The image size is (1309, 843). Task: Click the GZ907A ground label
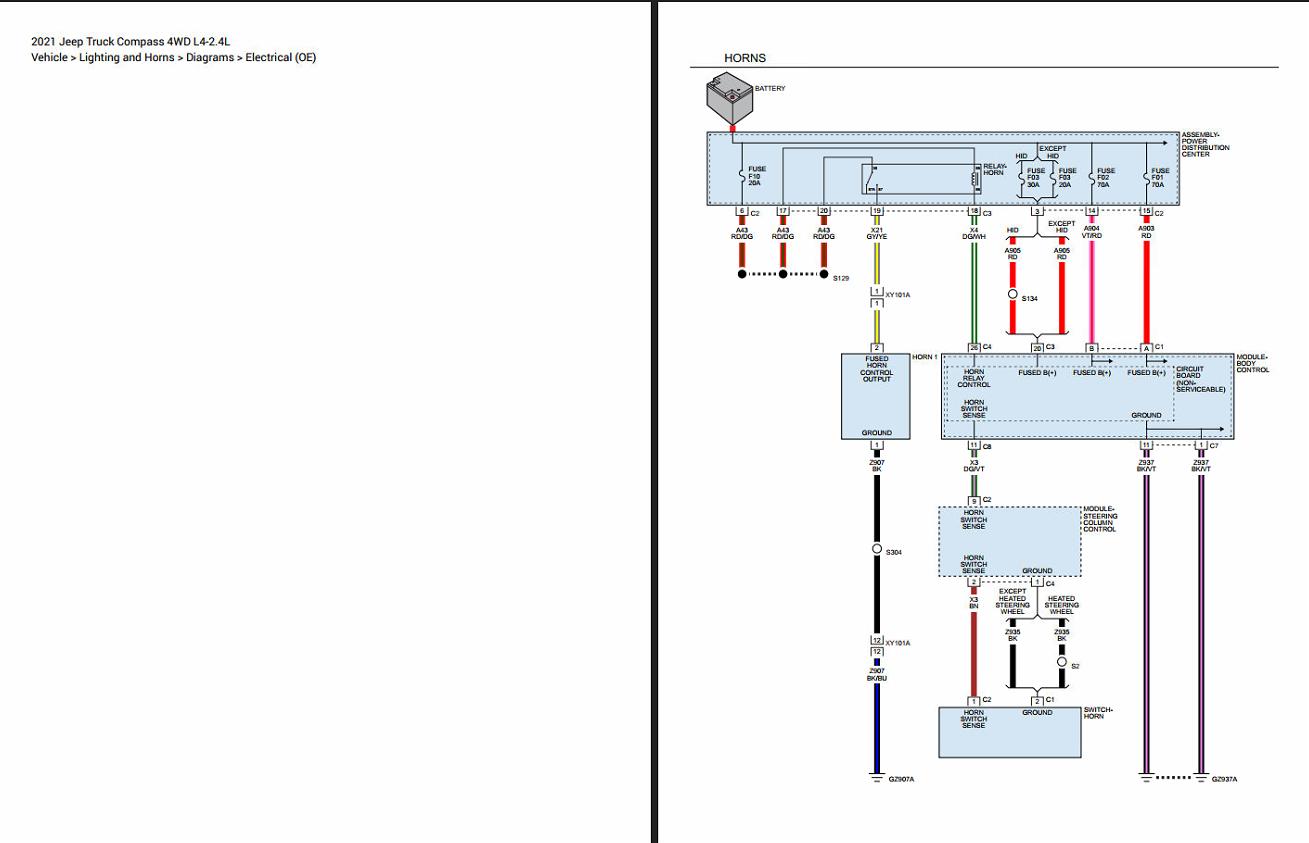902,779
